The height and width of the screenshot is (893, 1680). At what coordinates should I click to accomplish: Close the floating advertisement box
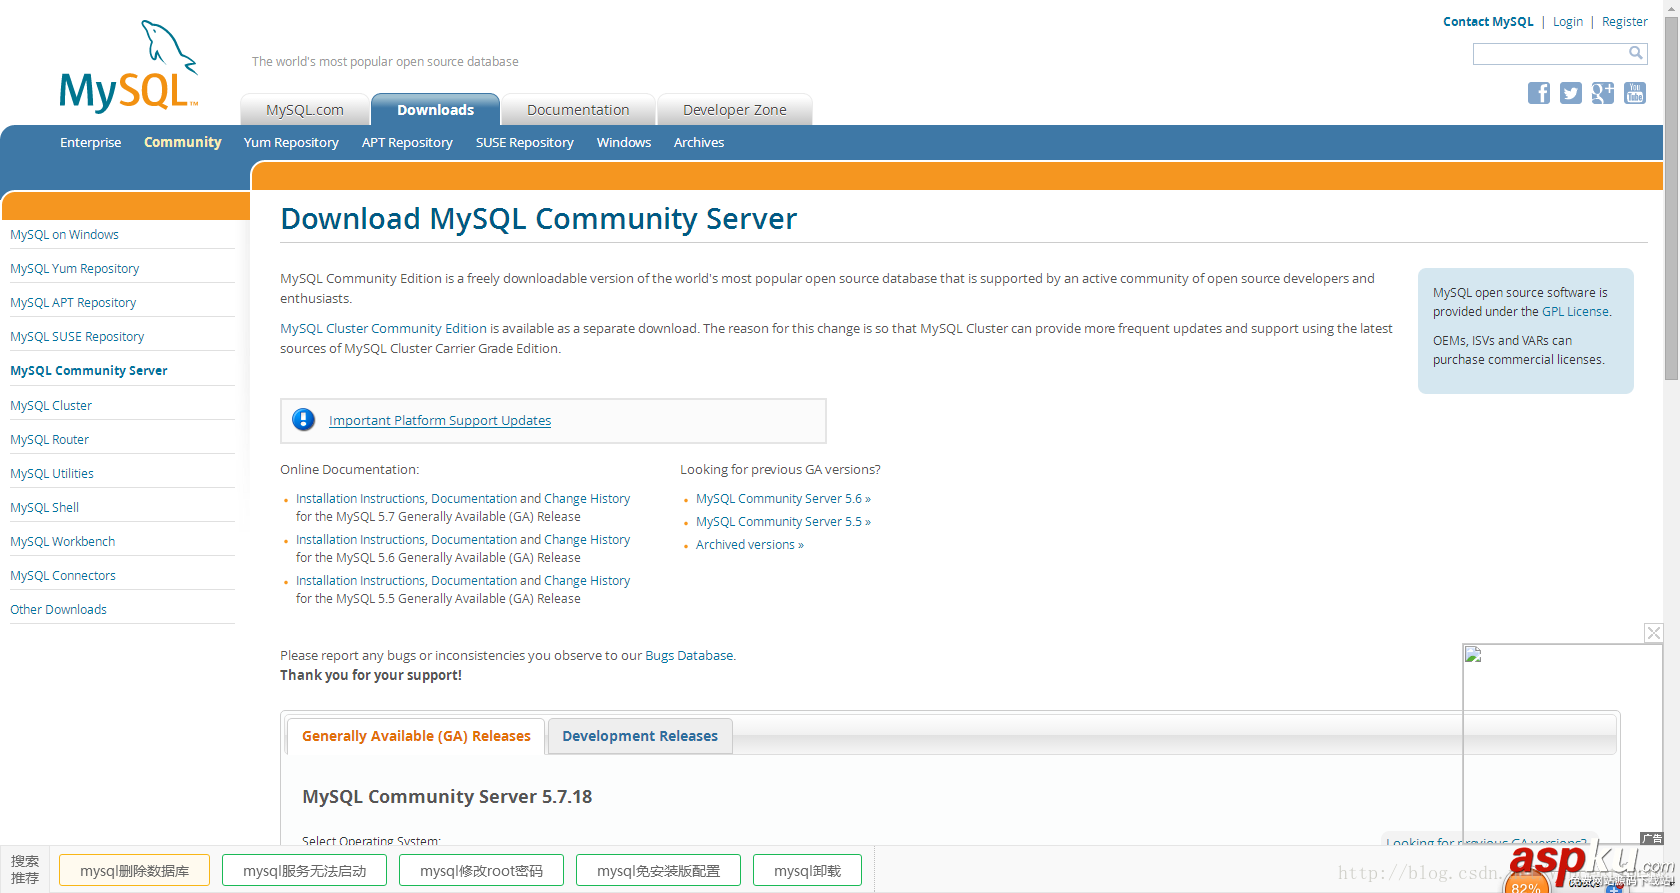[x=1654, y=633]
